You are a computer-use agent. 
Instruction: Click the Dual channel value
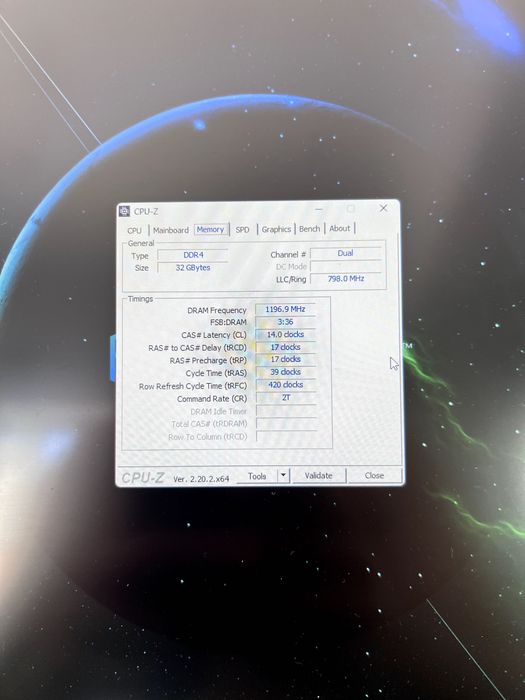point(346,253)
